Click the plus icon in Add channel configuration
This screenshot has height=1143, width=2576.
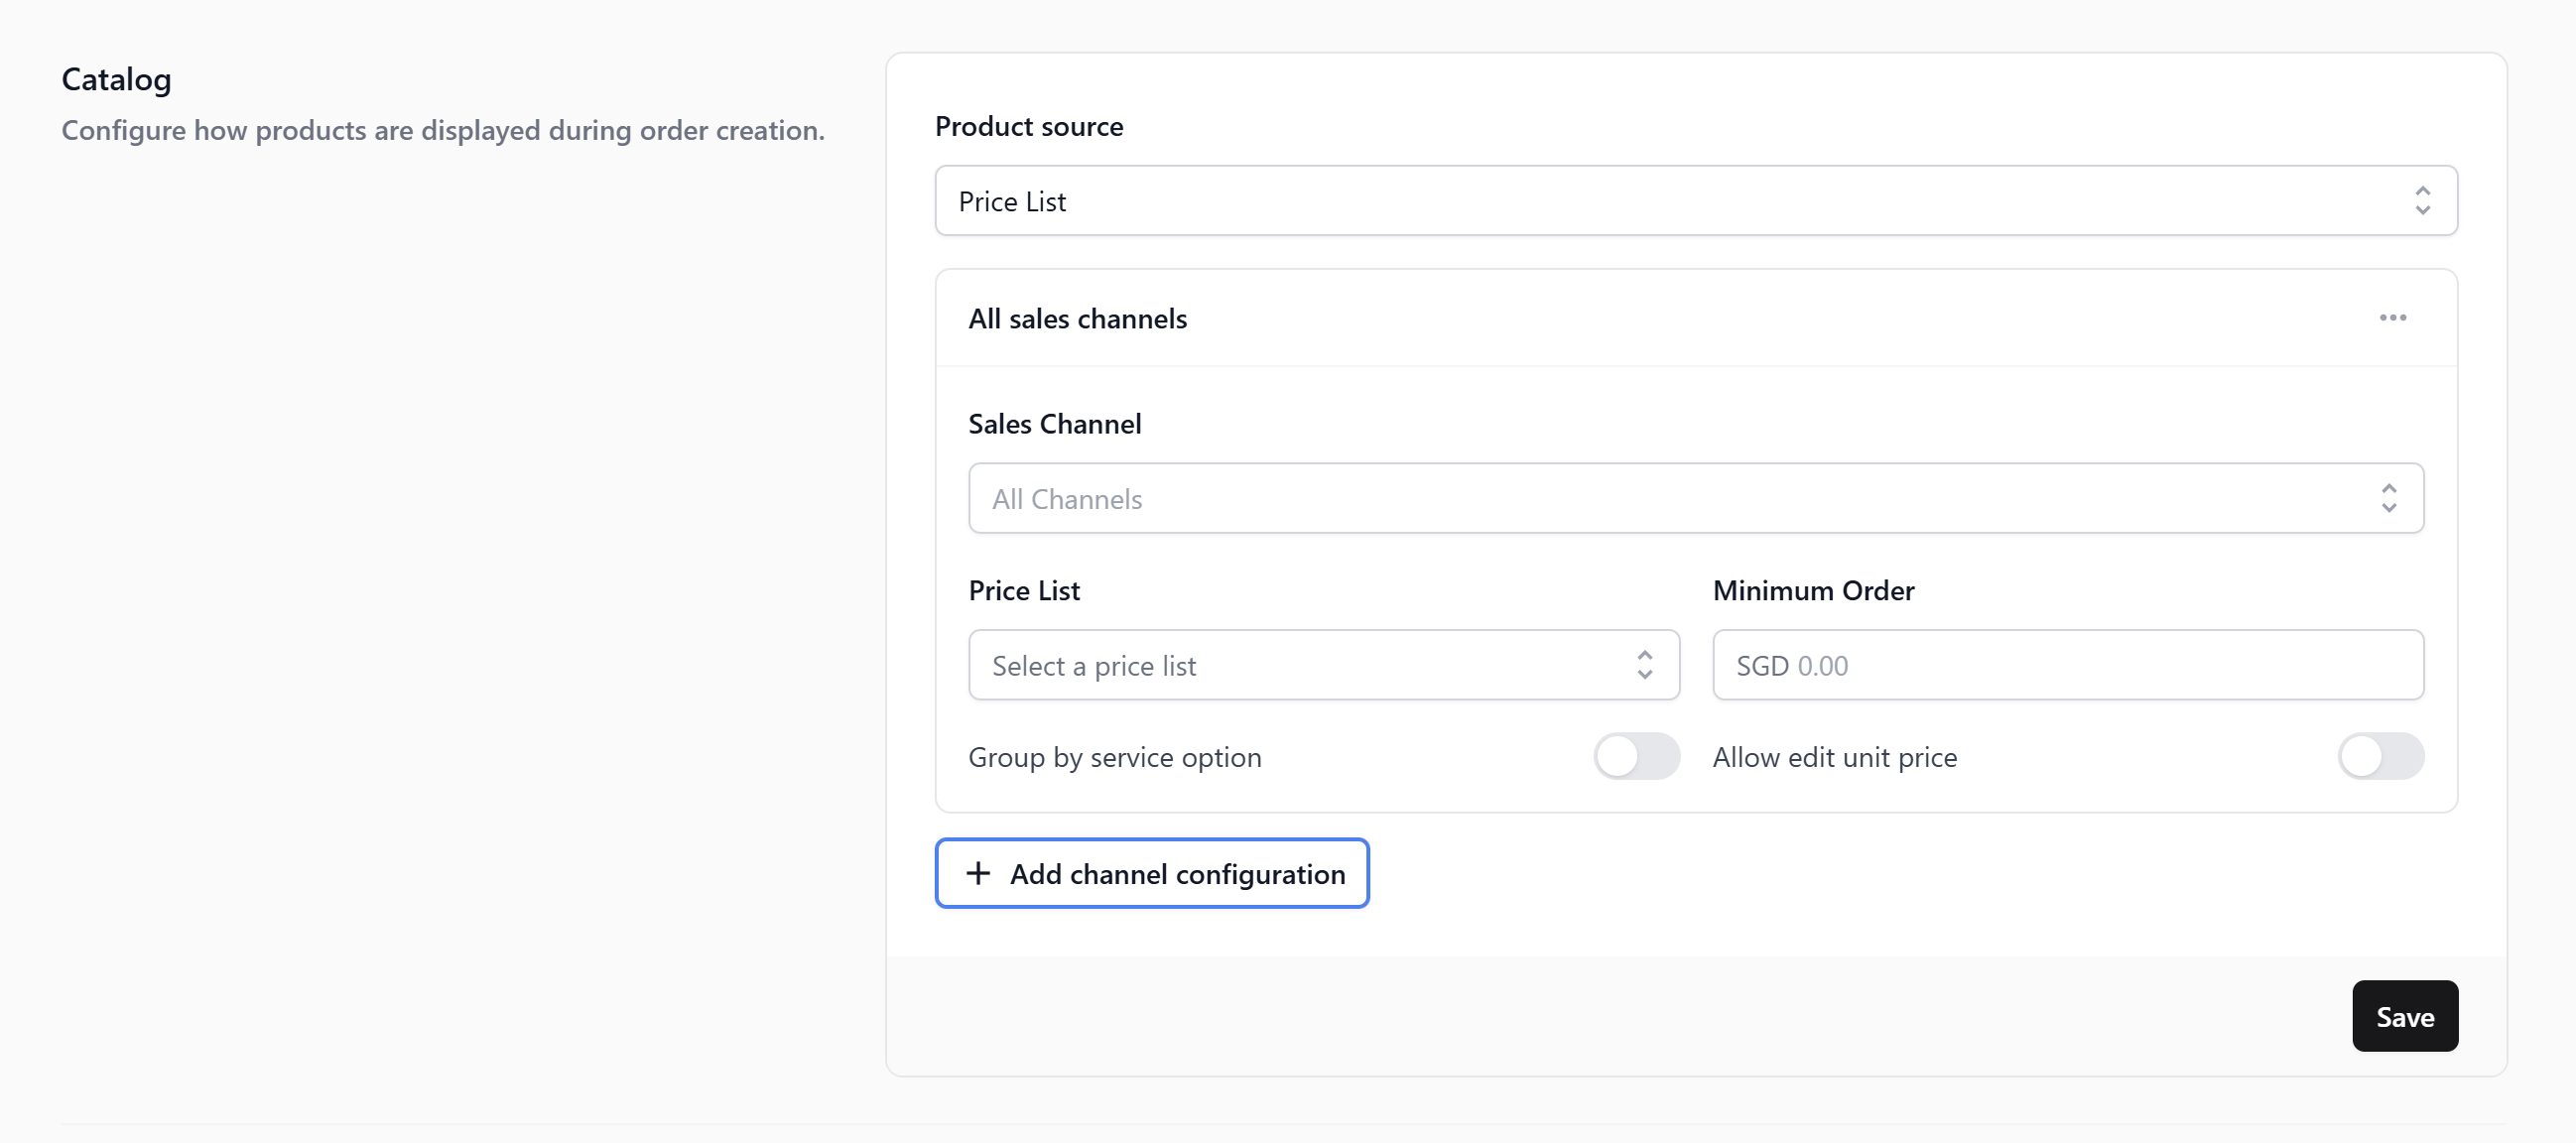(978, 873)
